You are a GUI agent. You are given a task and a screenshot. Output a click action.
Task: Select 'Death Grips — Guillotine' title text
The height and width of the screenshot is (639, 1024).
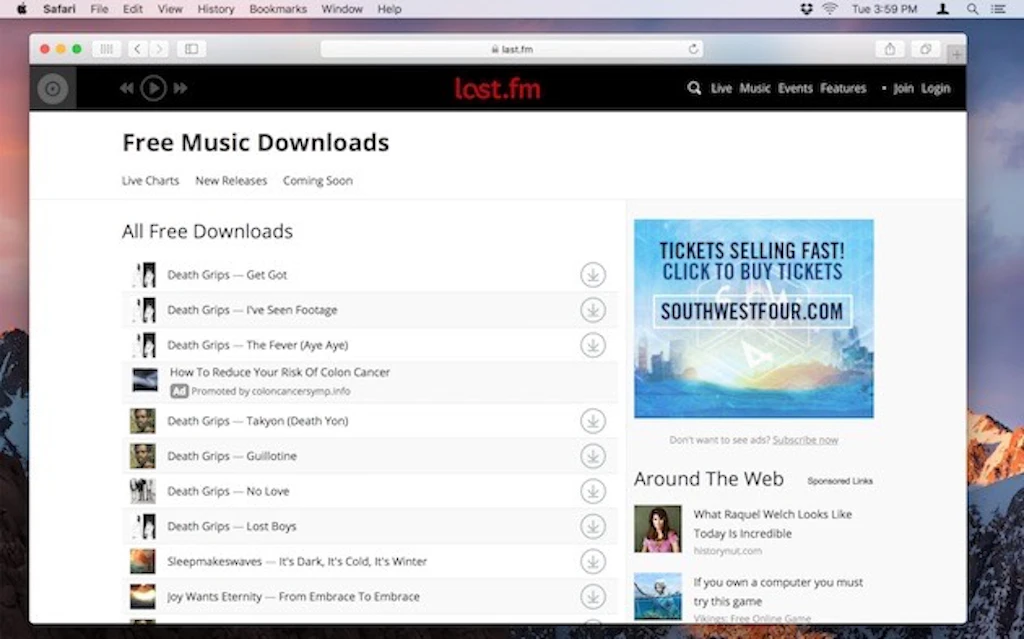click(x=232, y=456)
